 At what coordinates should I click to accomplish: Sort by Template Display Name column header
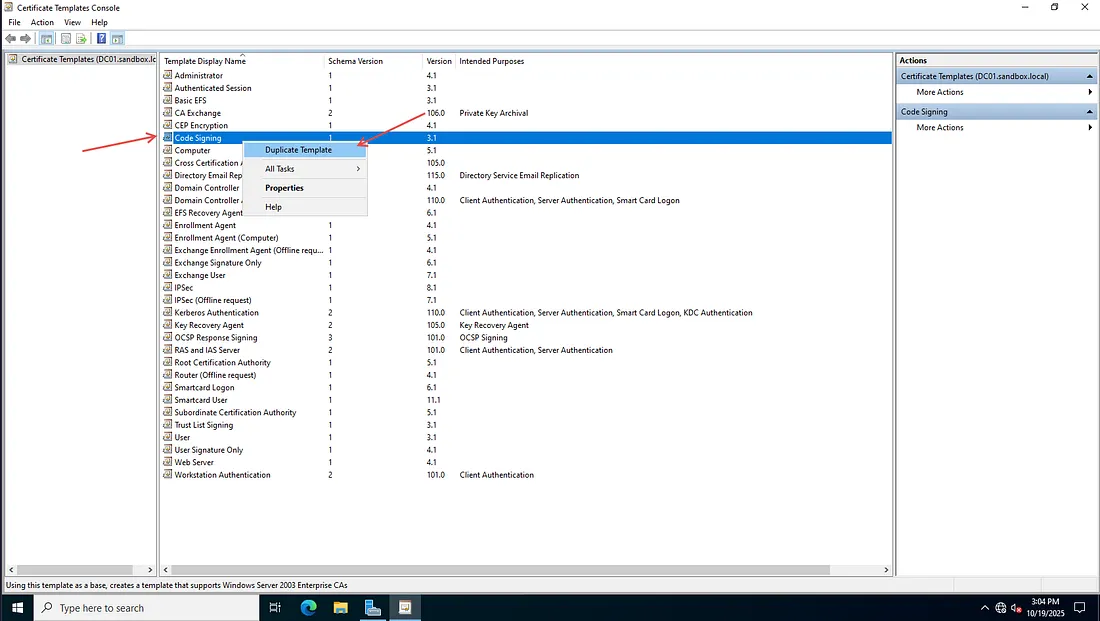205,61
